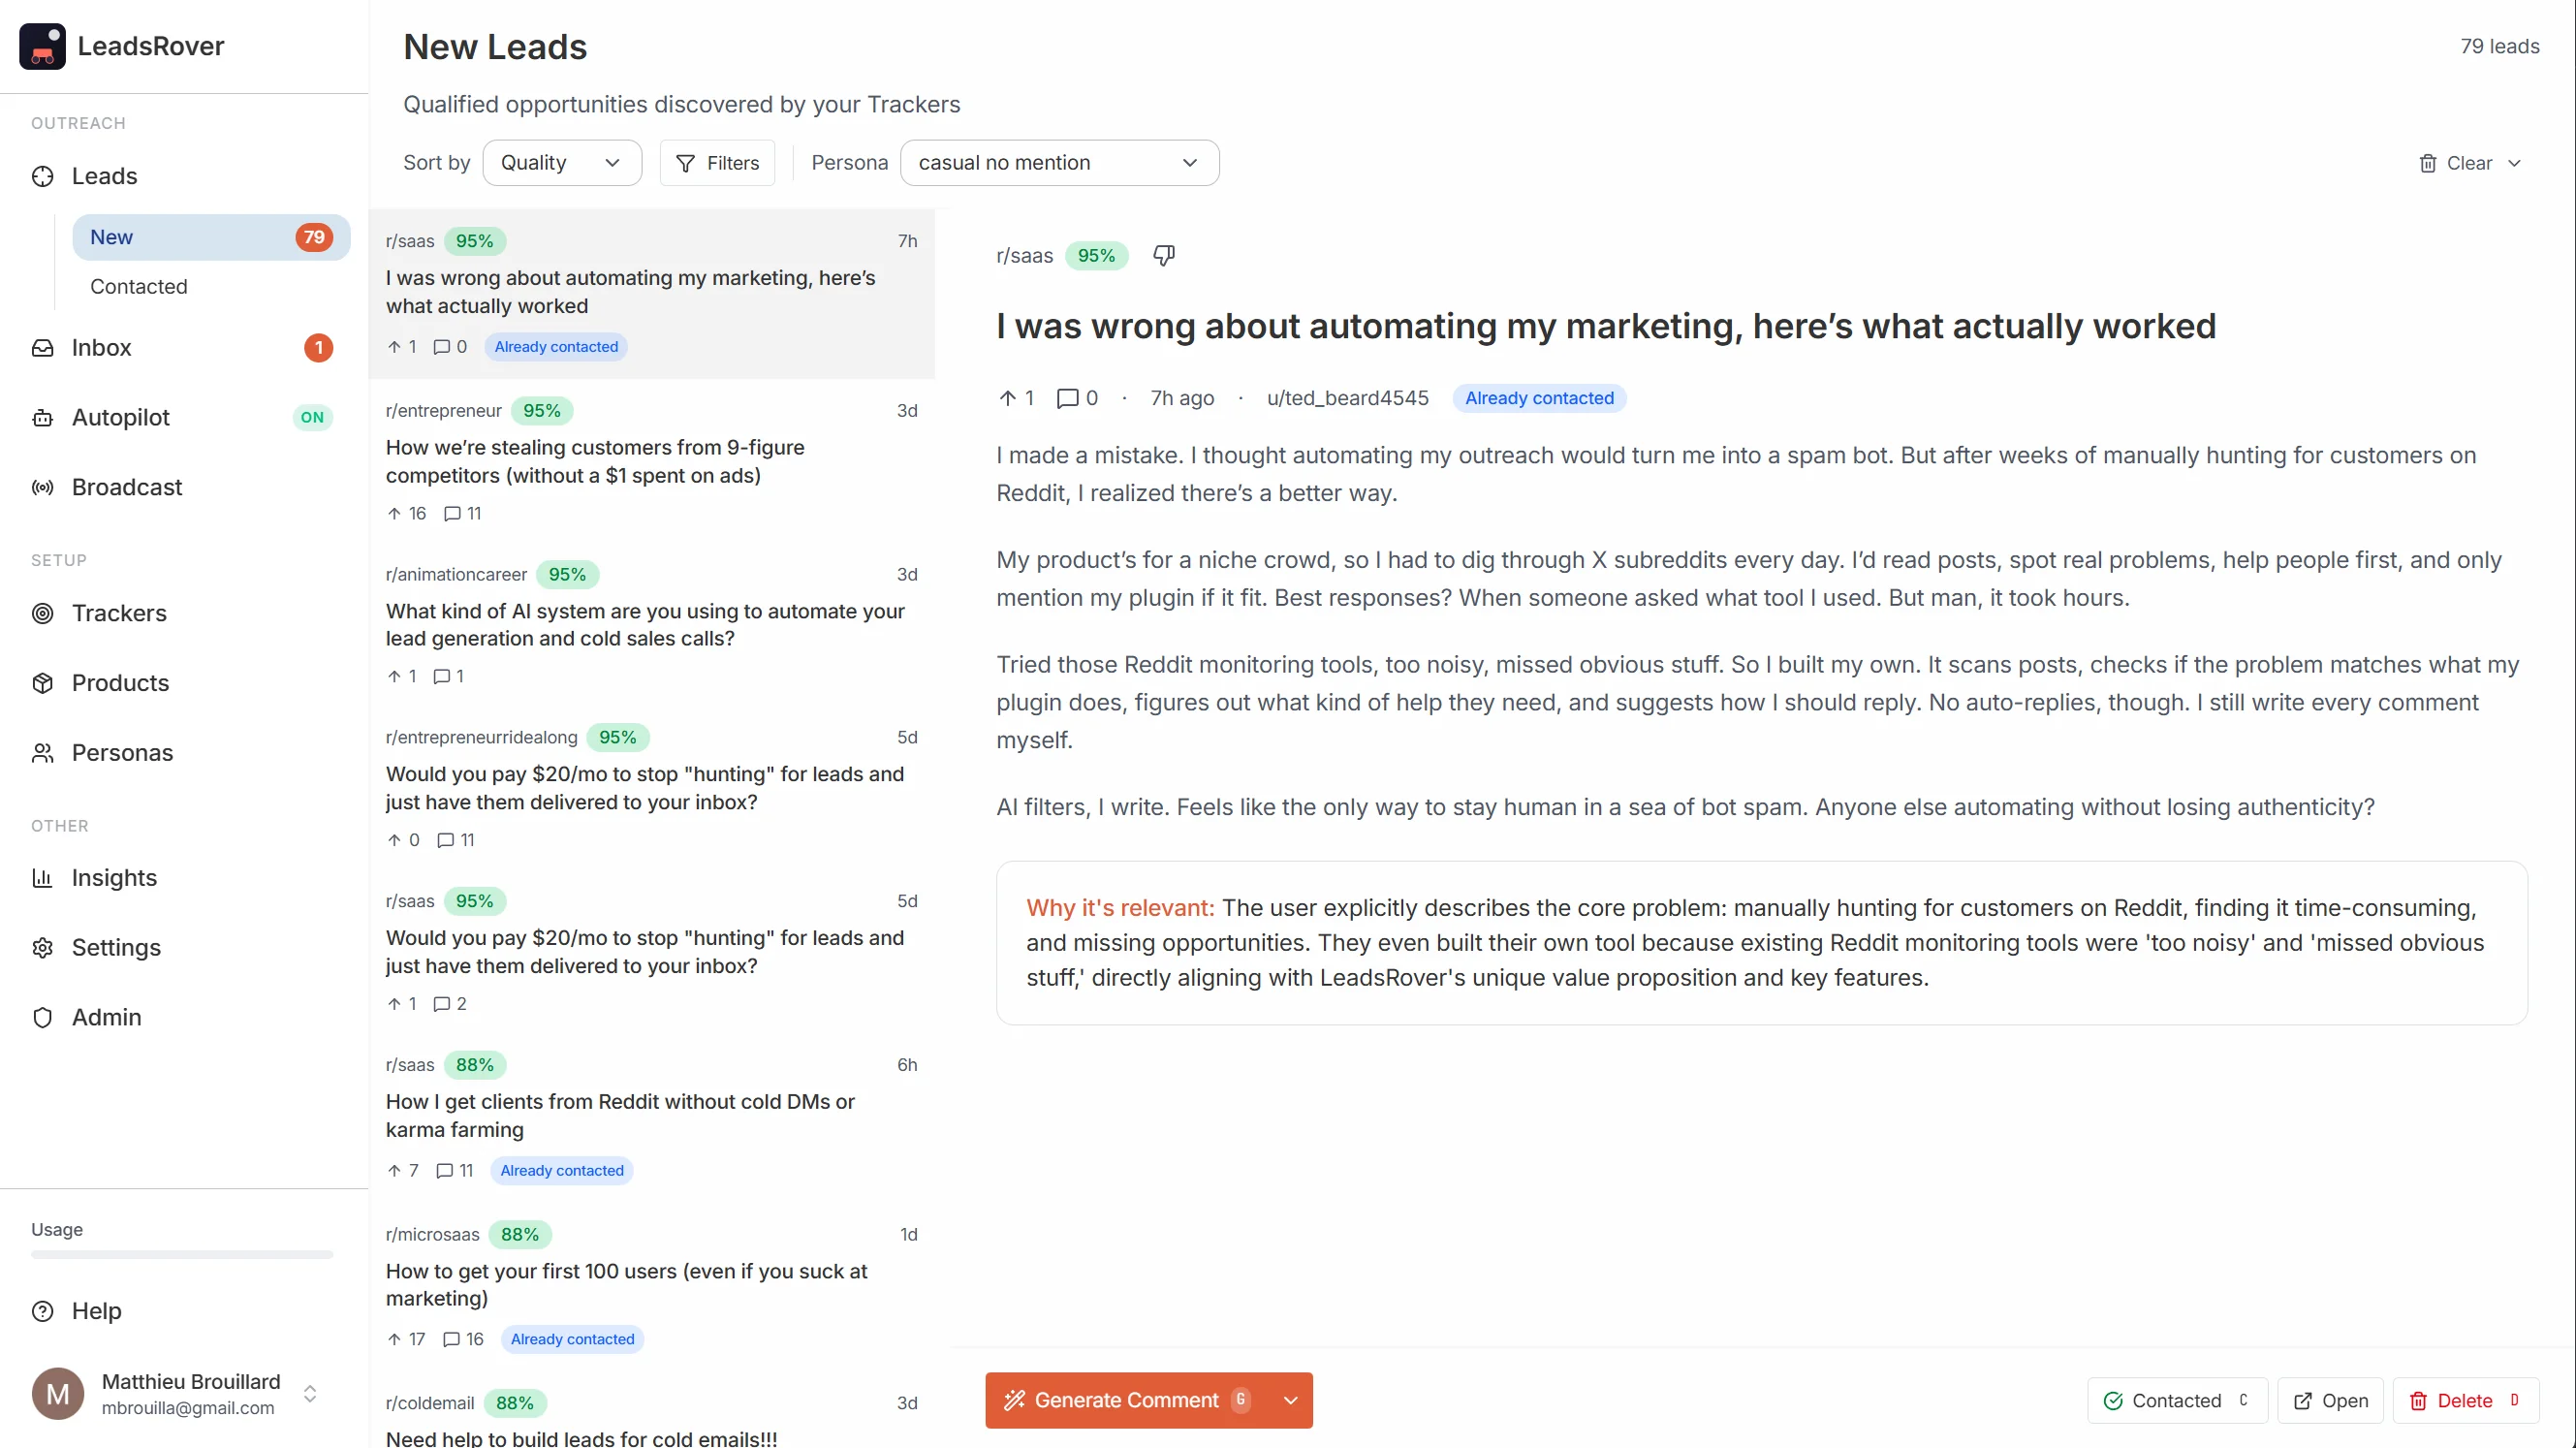Go to the Inbox menu item
2576x1448 pixels.
102,347
